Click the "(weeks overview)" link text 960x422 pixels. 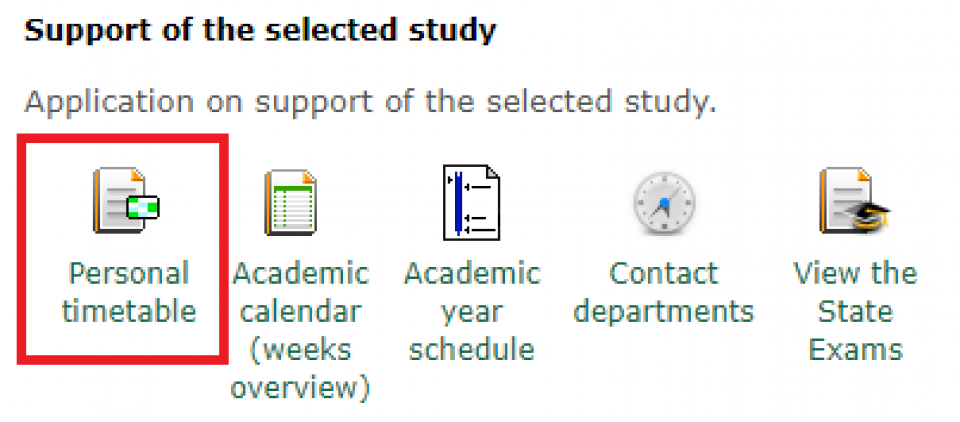301,369
